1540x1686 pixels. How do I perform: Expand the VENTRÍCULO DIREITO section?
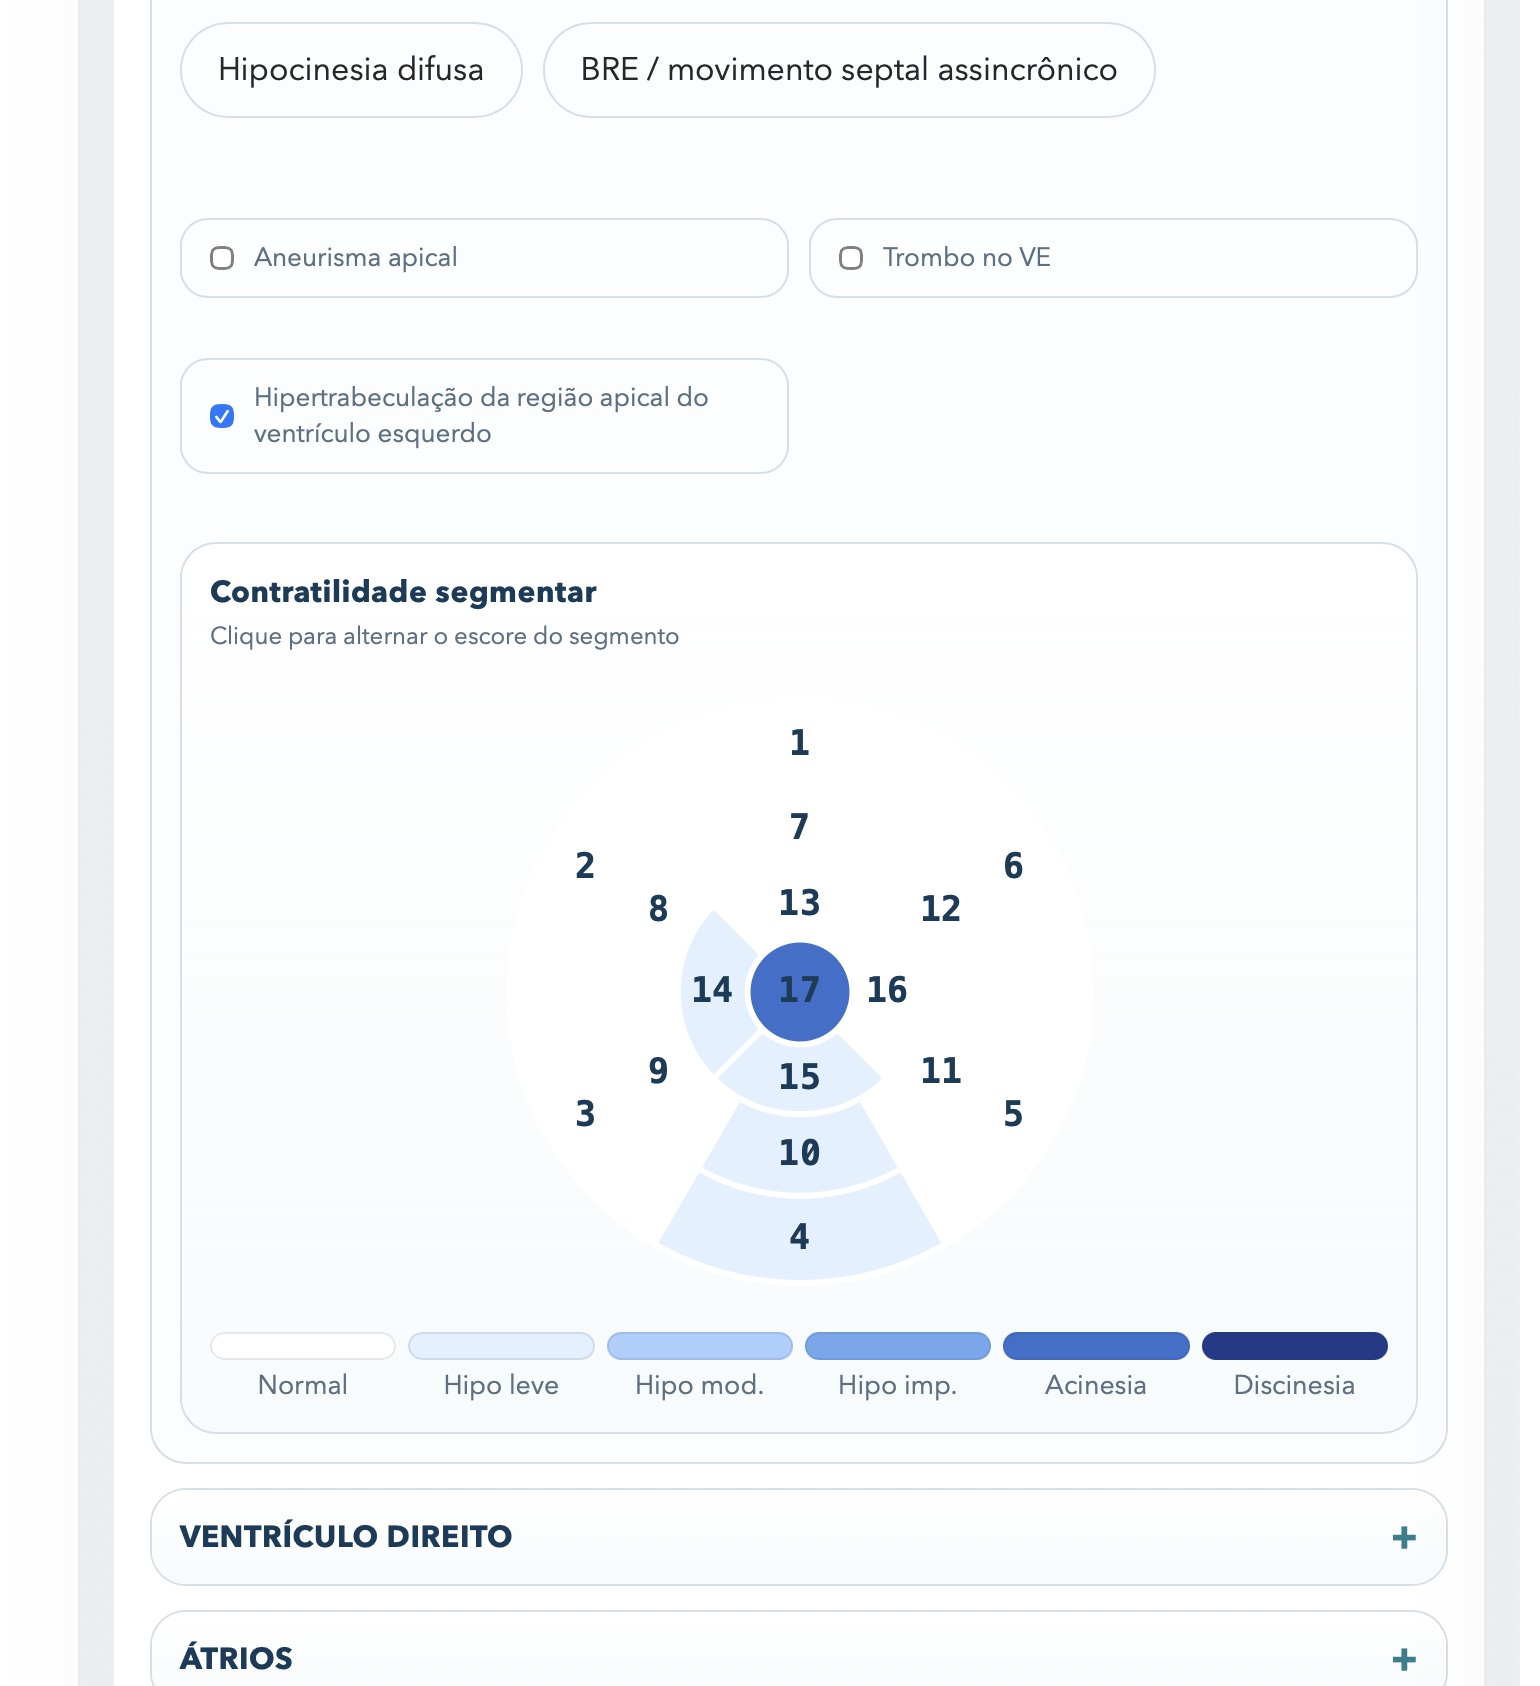(798, 1537)
